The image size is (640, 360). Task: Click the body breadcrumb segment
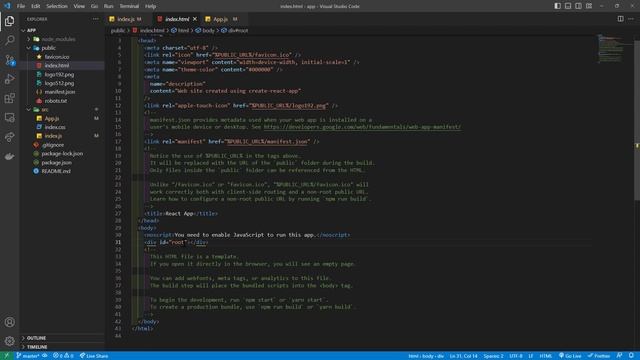[x=208, y=30]
